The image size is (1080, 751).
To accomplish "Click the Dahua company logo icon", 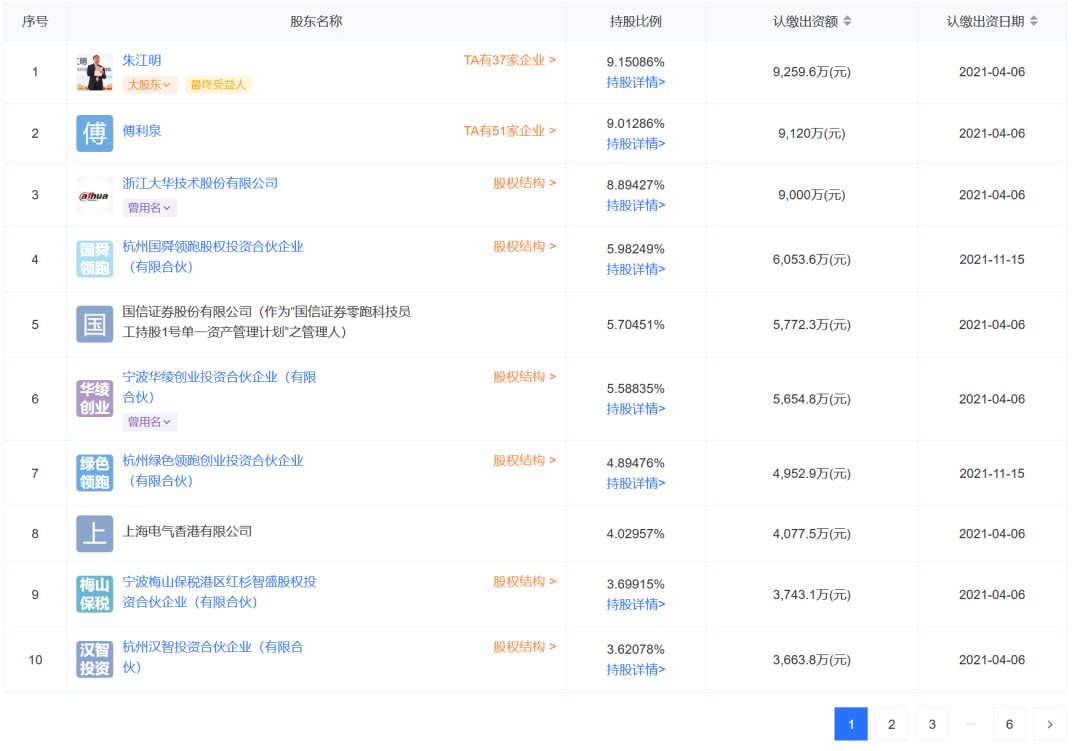I will tap(94, 196).
